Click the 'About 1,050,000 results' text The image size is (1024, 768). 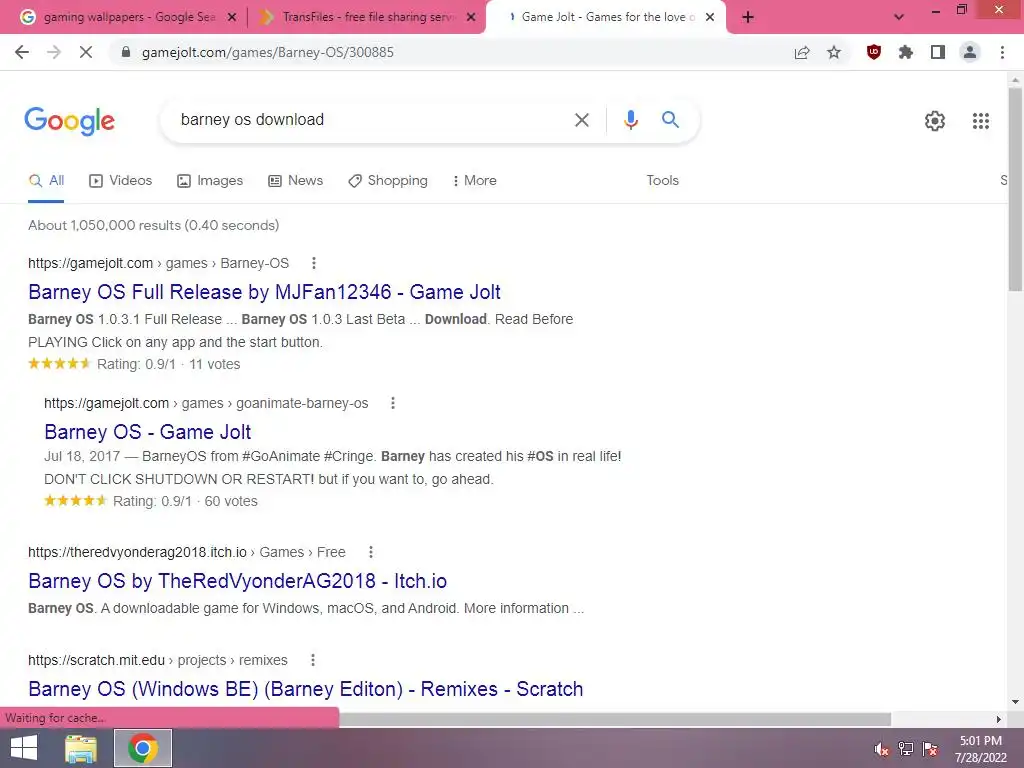click(x=153, y=225)
